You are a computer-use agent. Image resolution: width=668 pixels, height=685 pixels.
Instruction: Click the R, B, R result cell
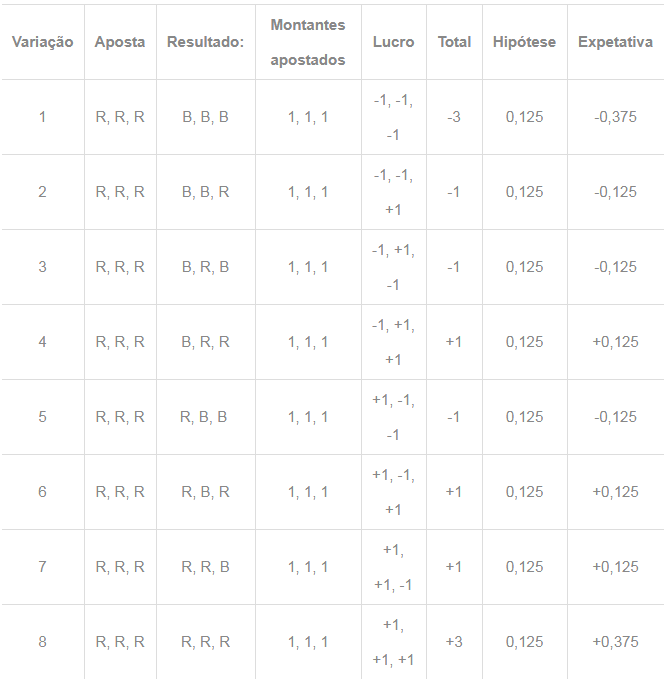point(205,492)
